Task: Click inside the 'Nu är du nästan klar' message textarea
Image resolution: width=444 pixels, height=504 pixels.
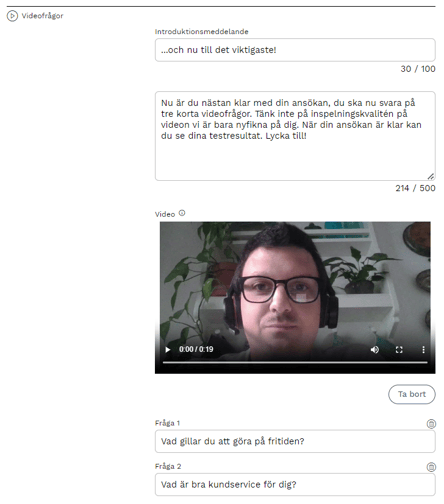Action: [x=295, y=136]
